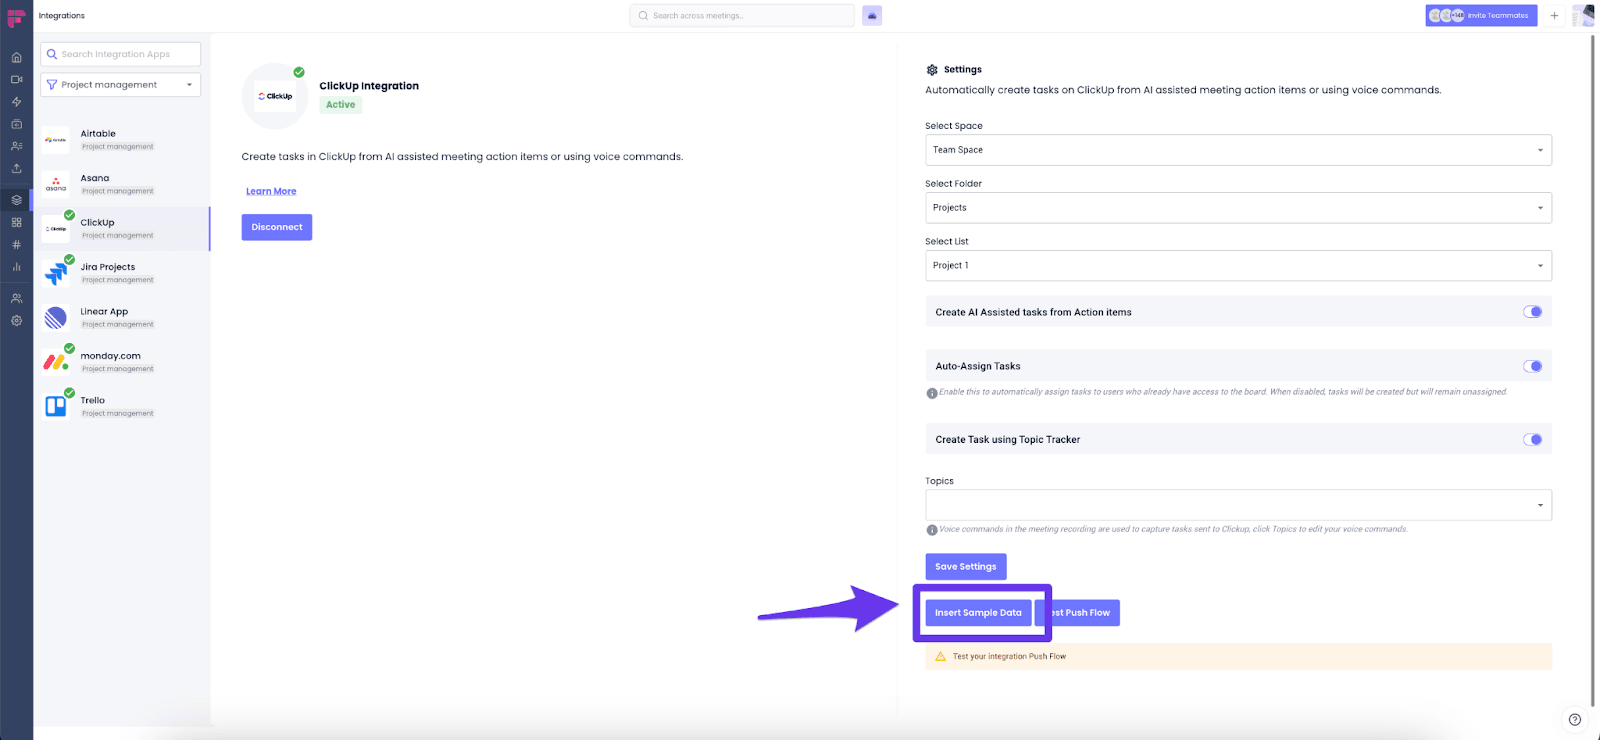1600x740 pixels.
Task: Select Linear App in the list
Action: (121, 318)
